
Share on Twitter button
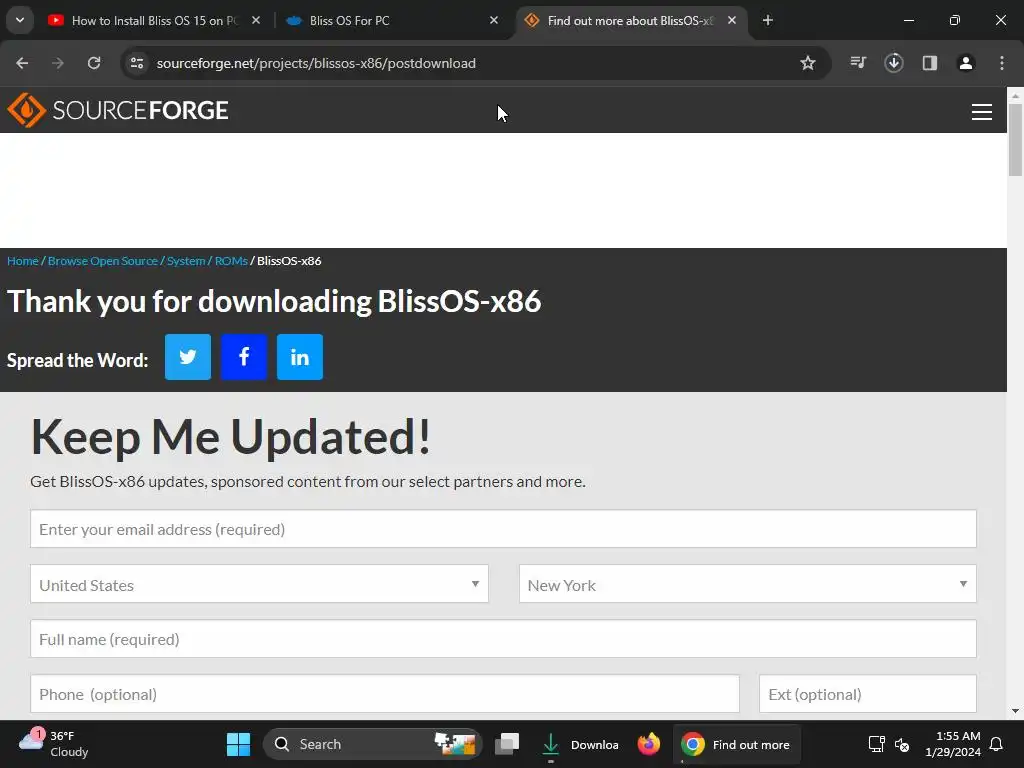tap(187, 357)
